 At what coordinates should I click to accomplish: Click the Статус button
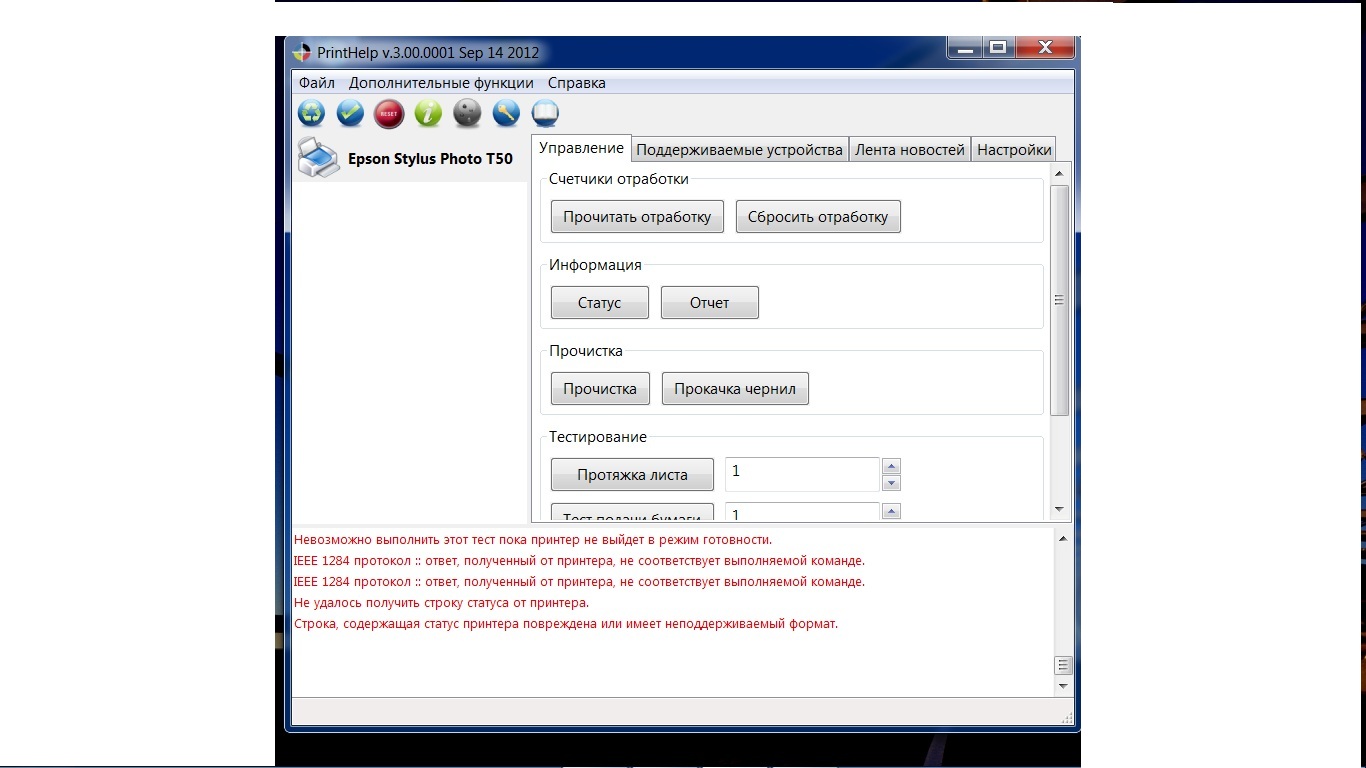[600, 303]
